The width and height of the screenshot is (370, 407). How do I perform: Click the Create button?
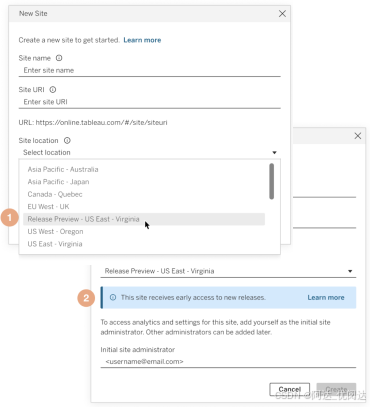point(336,389)
